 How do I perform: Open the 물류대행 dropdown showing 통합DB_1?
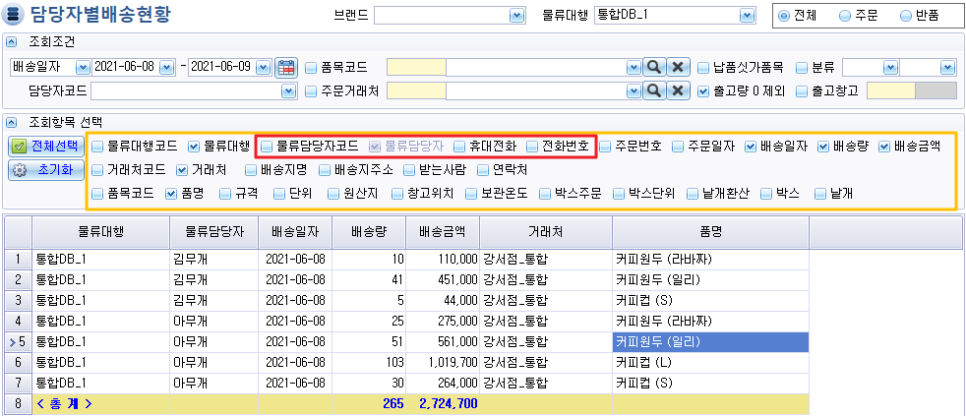click(x=747, y=16)
